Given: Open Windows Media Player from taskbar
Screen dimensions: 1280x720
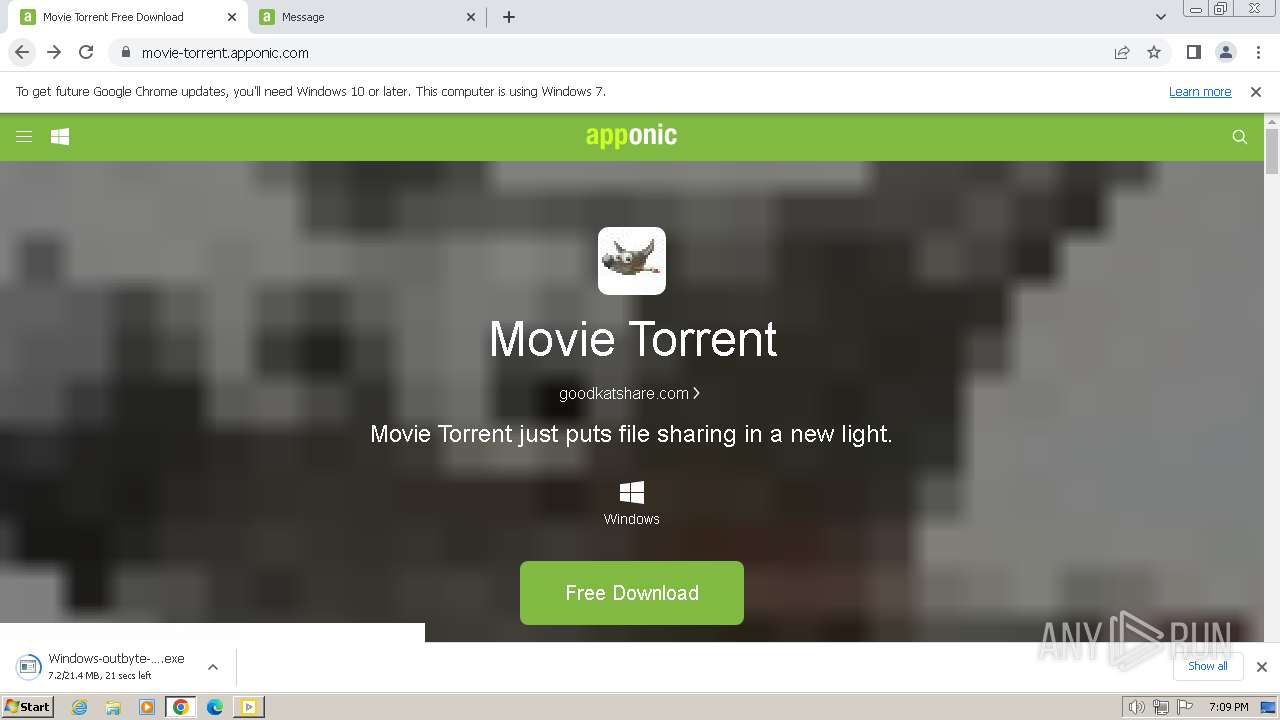Looking at the screenshot, I should click(x=147, y=707).
